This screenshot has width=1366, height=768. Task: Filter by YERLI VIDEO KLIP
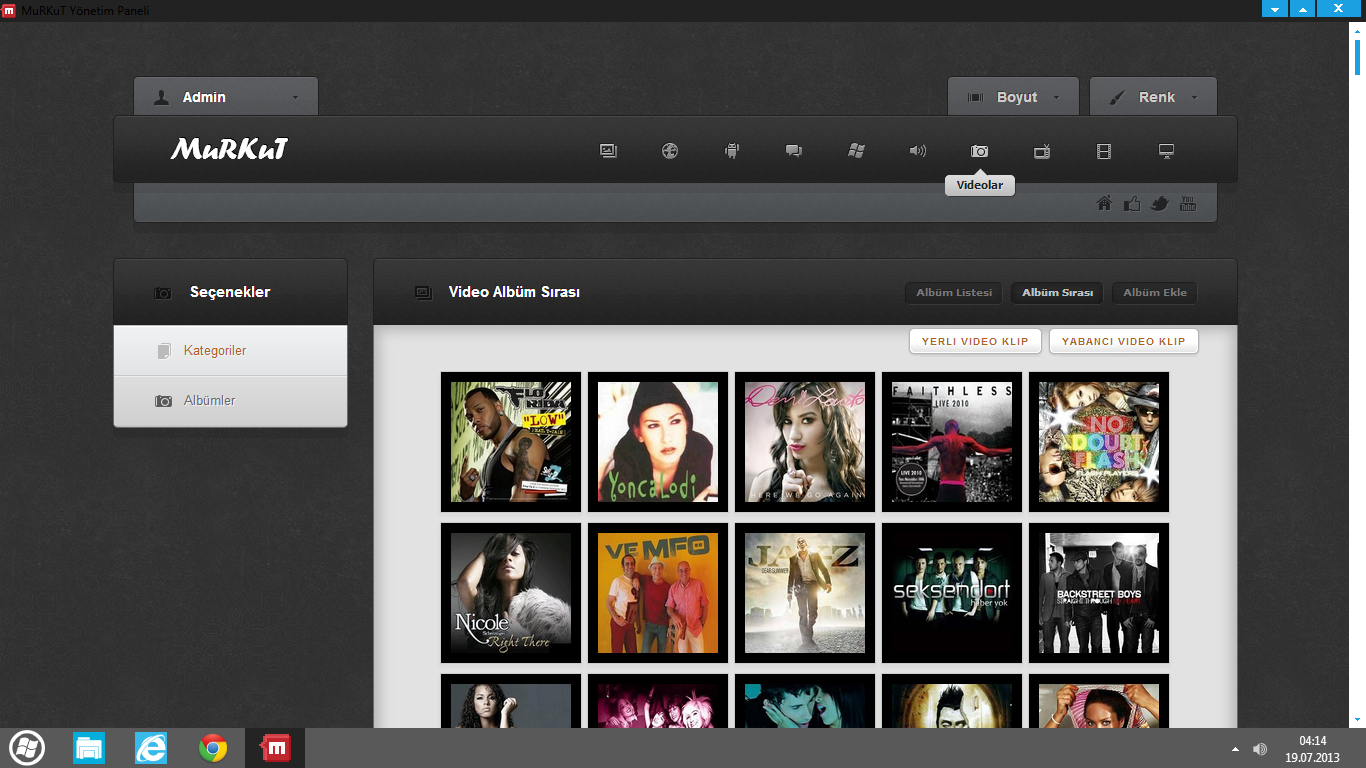pyautogui.click(x=975, y=341)
